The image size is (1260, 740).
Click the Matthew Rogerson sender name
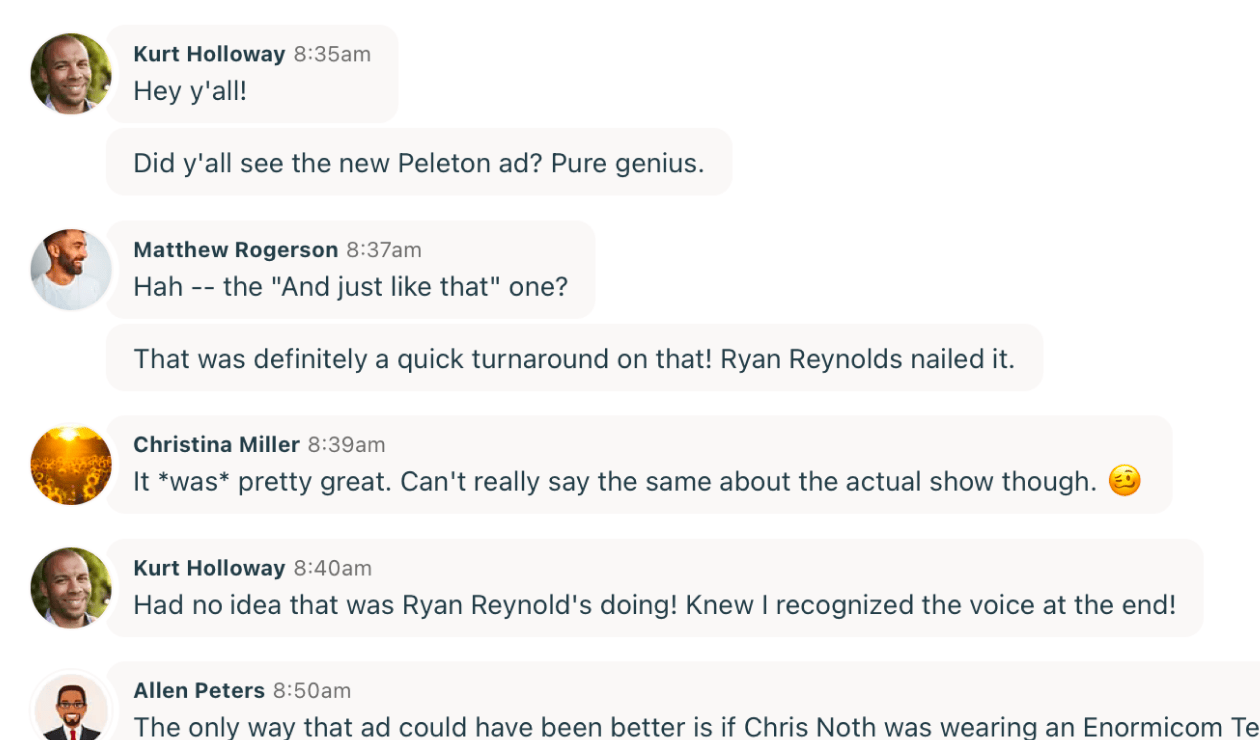point(236,250)
